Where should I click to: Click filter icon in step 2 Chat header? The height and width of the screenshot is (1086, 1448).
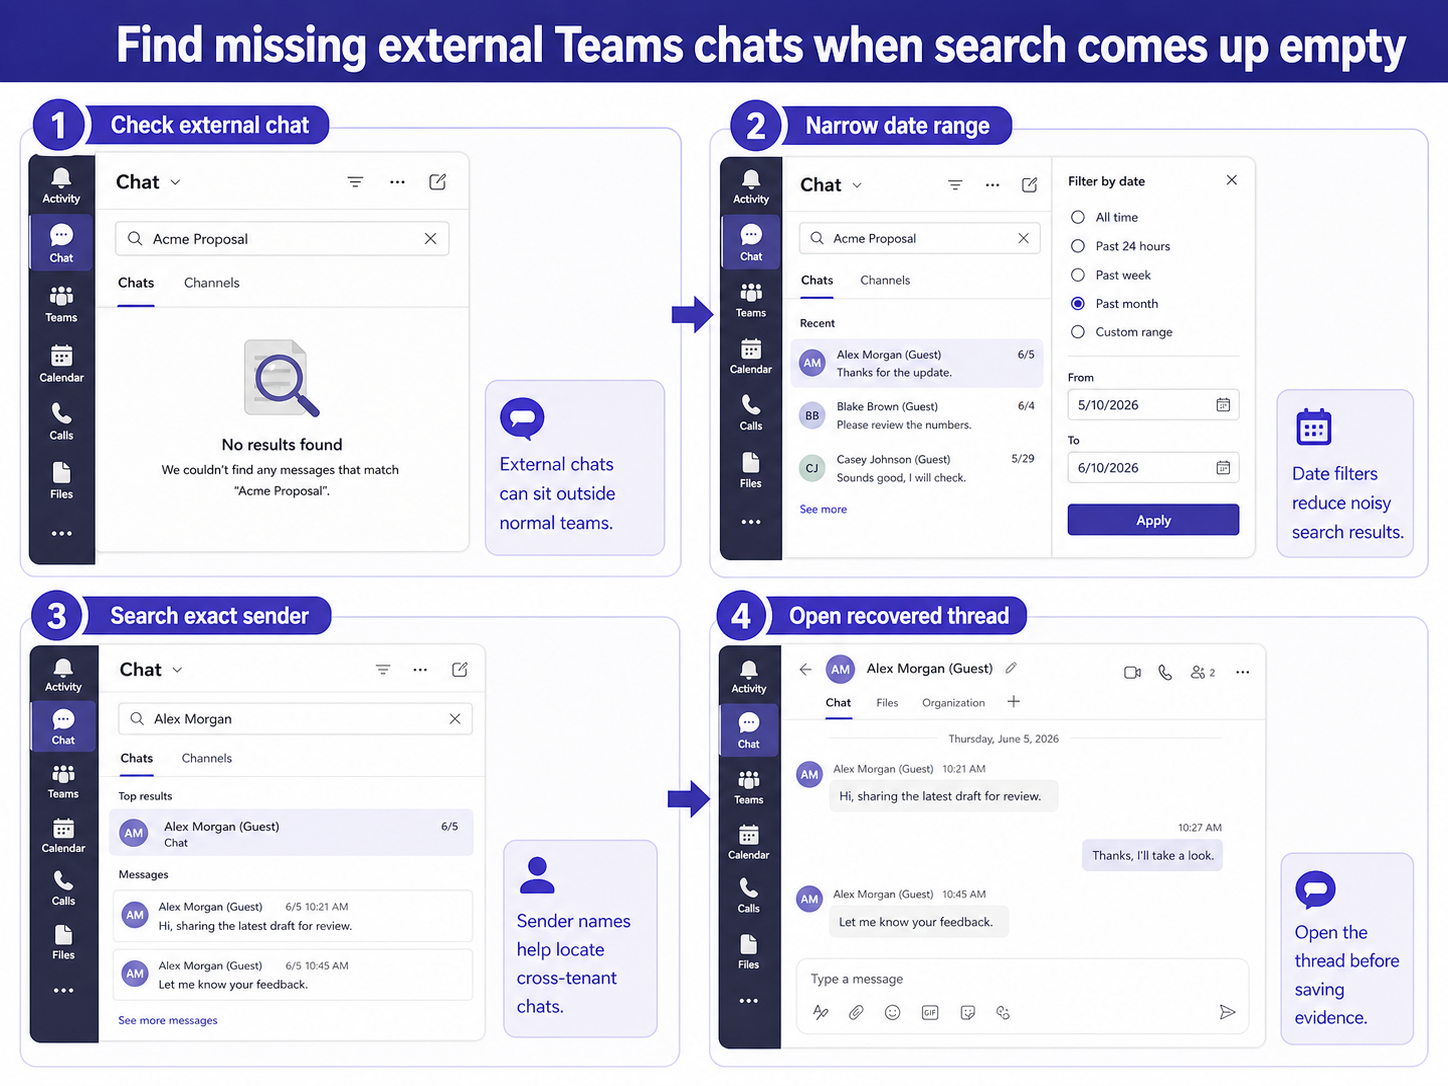coord(955,185)
